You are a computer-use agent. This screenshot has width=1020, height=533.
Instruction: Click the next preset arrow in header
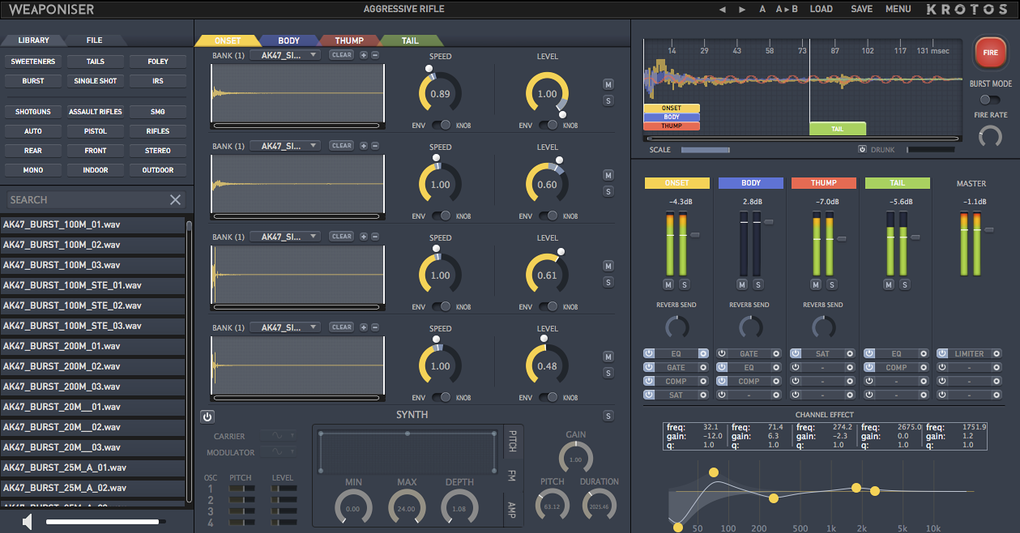pyautogui.click(x=742, y=9)
